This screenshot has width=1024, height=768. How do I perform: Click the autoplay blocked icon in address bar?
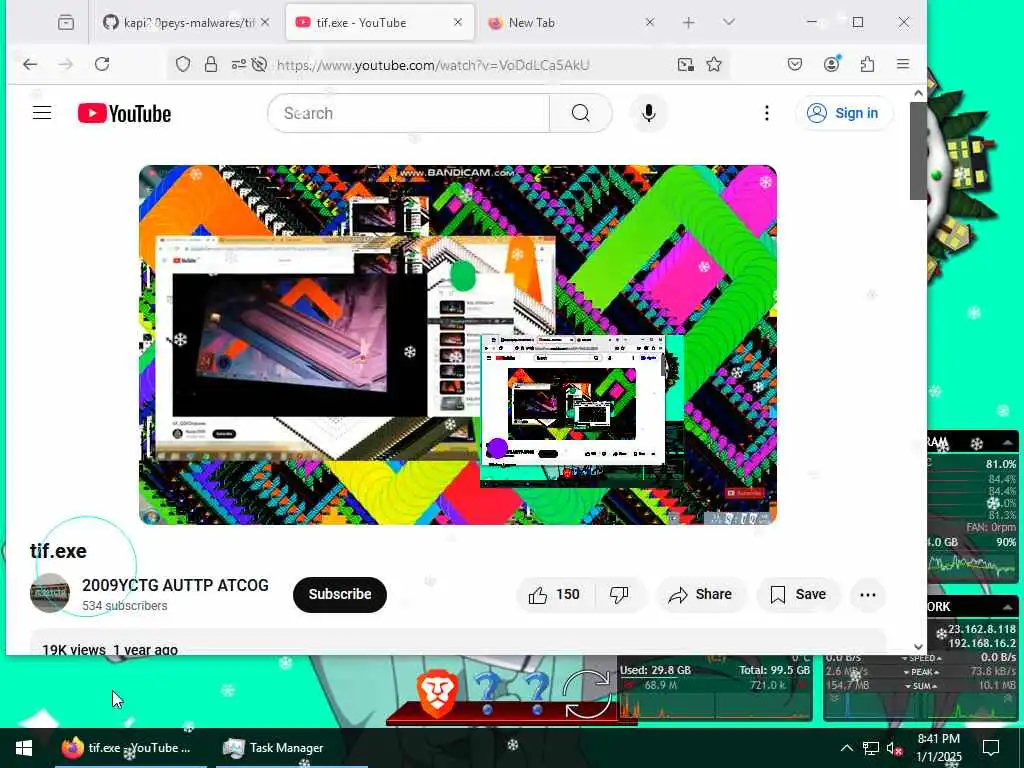pyautogui.click(x=259, y=64)
